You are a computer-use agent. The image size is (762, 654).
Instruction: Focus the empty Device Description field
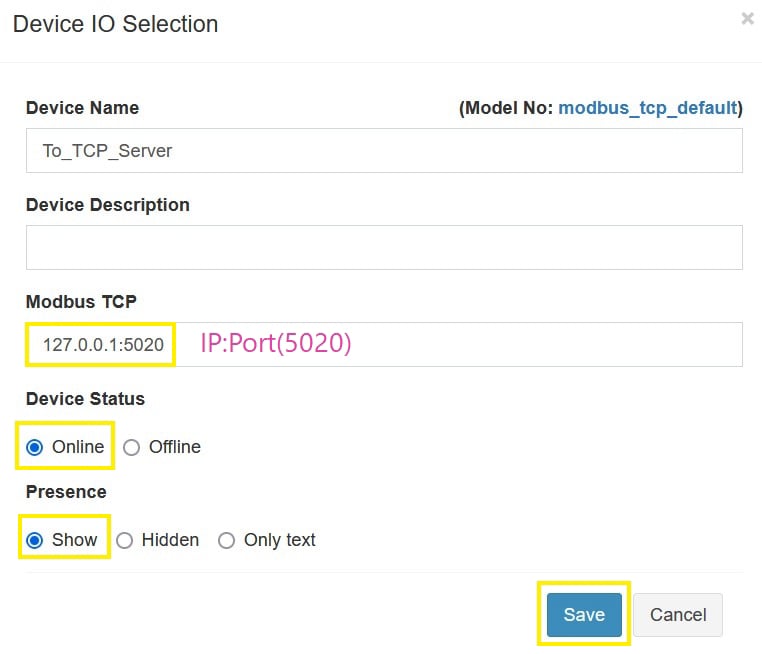pos(384,247)
